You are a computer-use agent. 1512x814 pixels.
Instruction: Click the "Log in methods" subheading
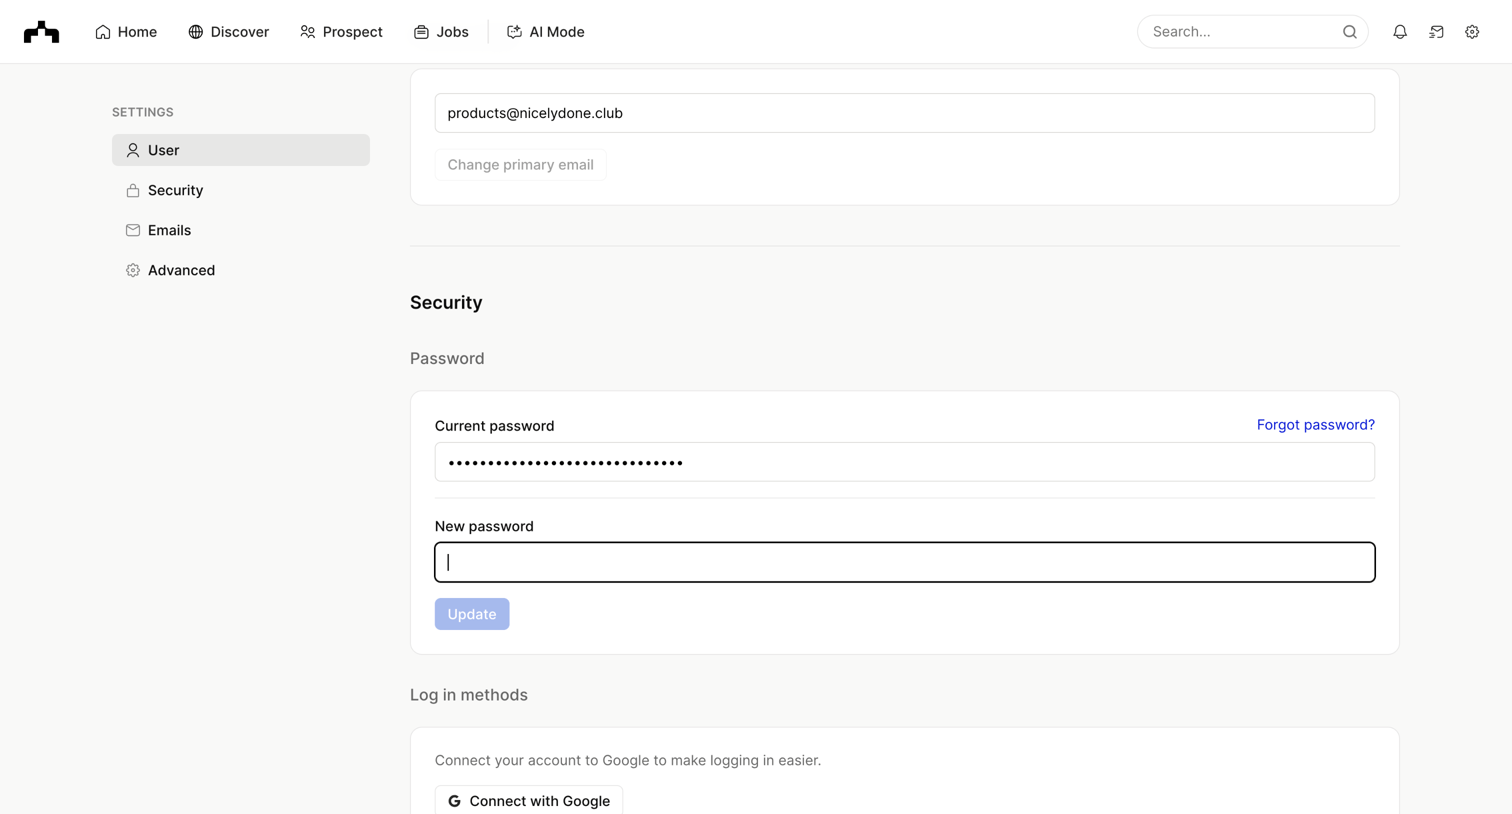point(469,695)
